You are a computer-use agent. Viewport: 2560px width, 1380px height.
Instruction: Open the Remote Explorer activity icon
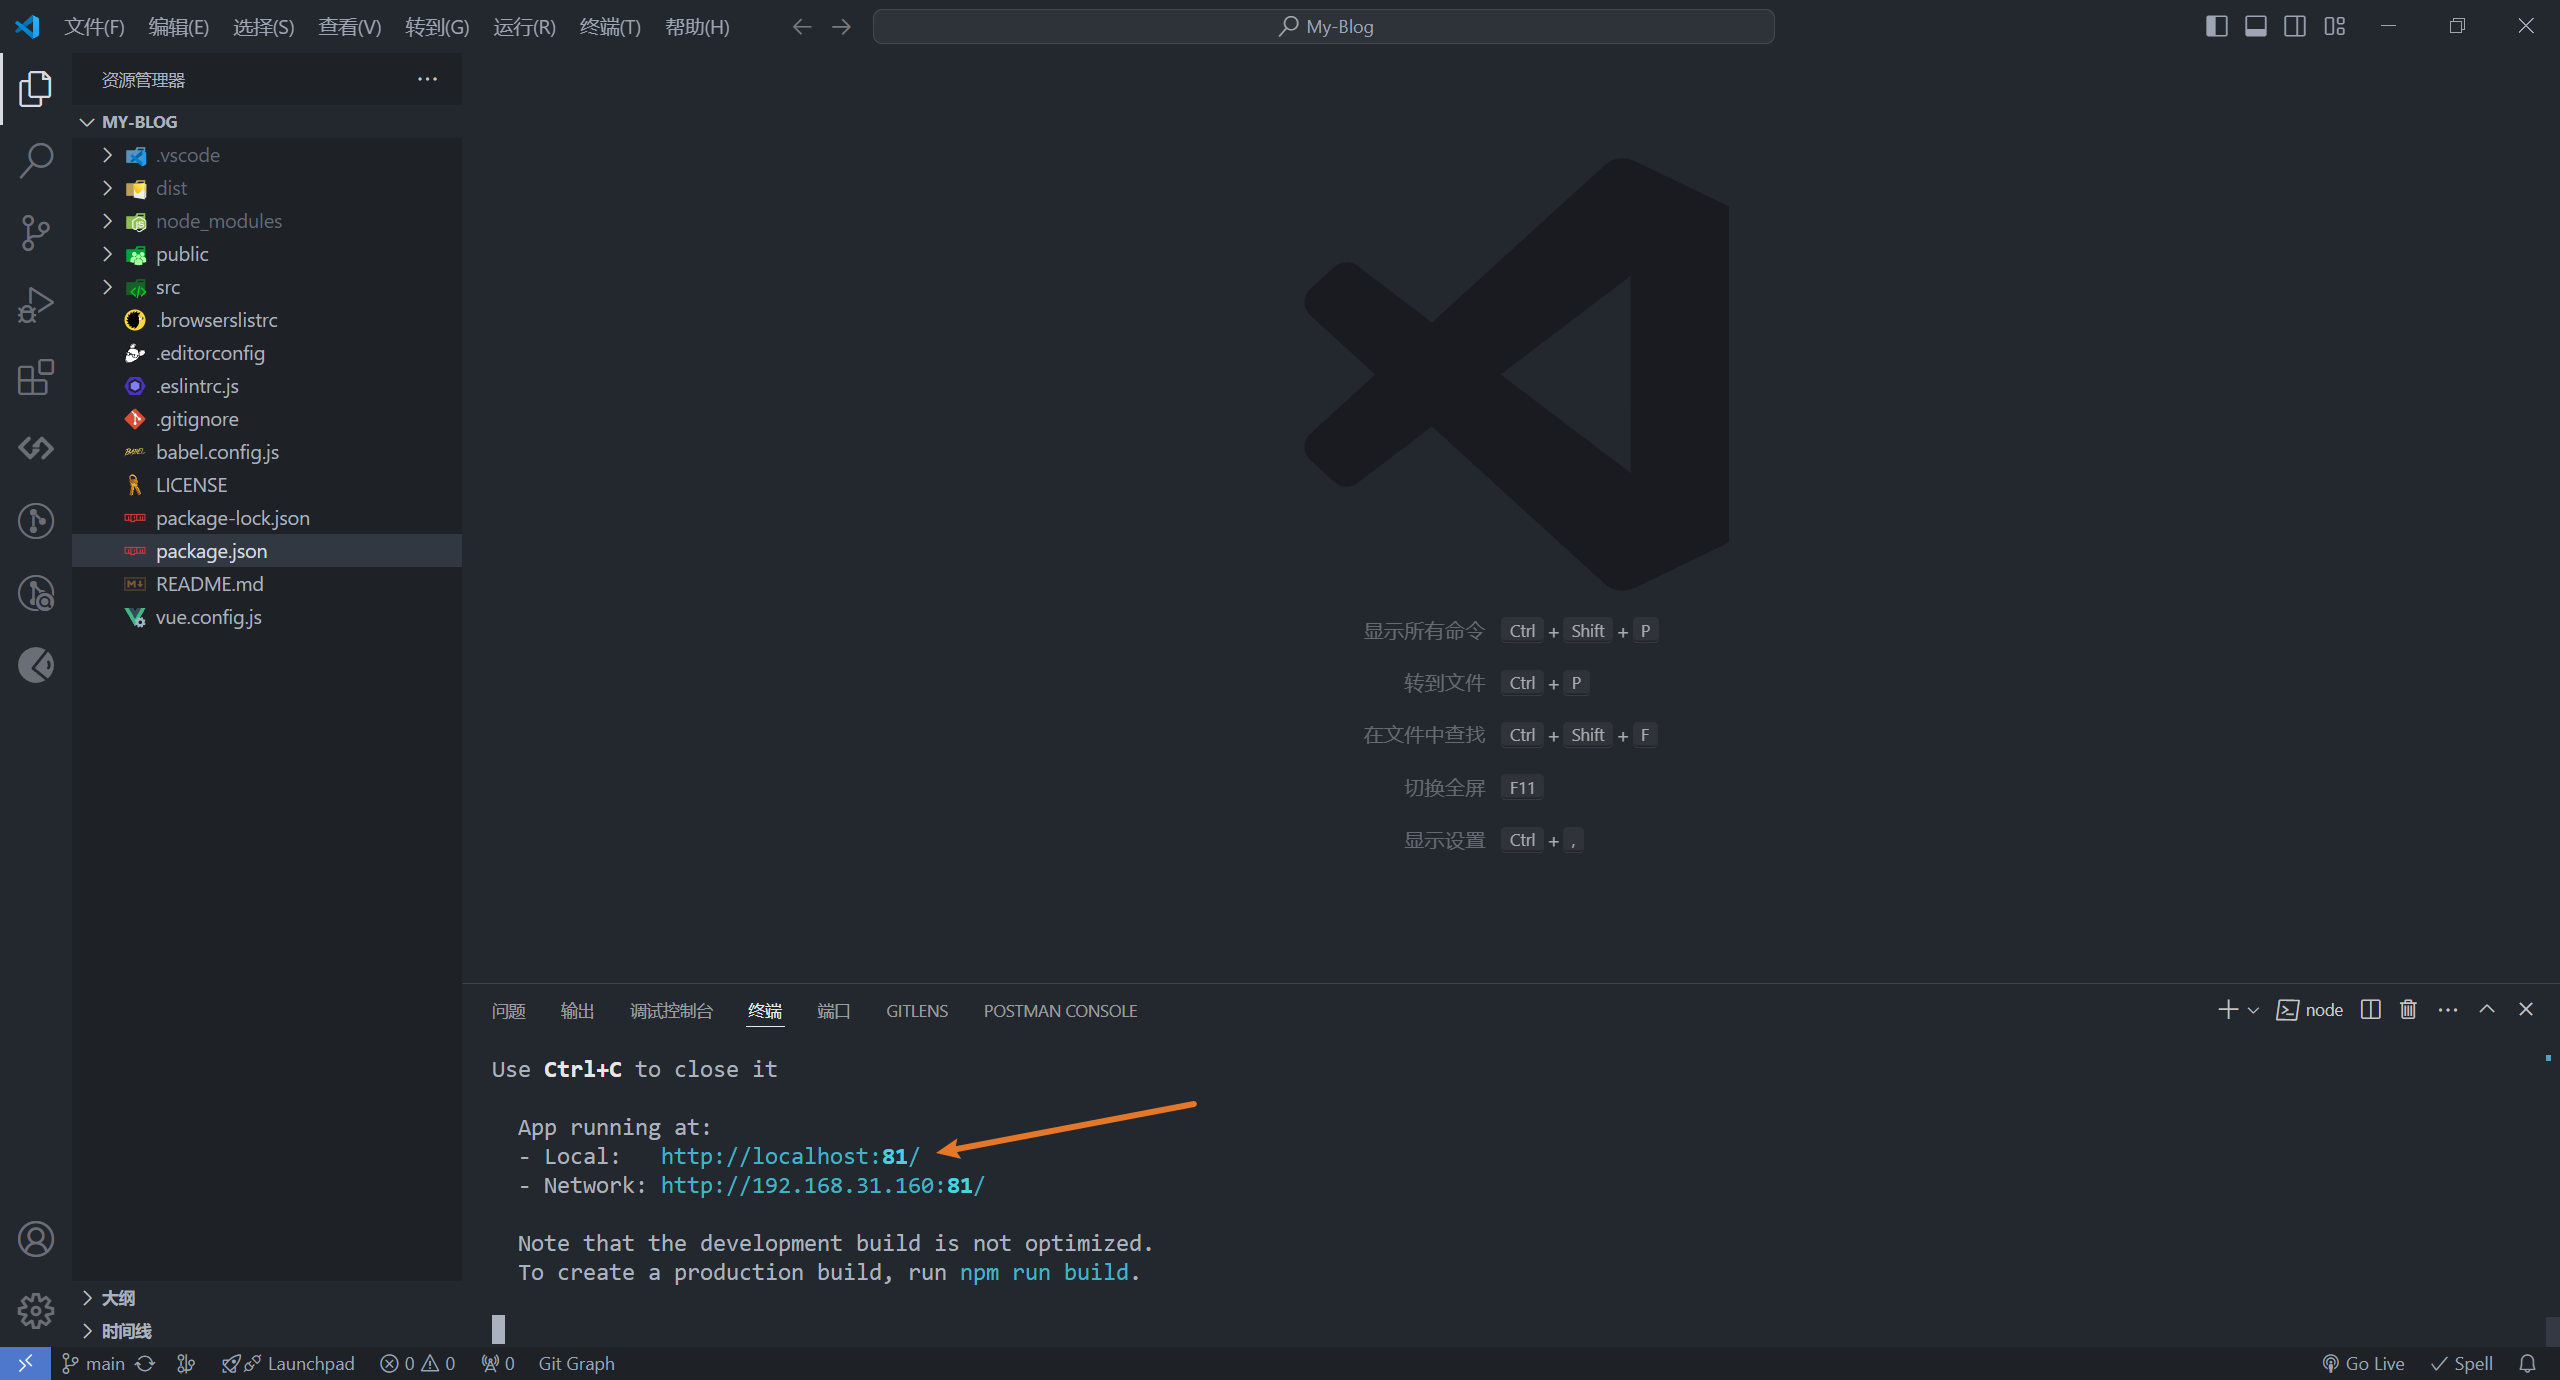pyautogui.click(x=36, y=448)
